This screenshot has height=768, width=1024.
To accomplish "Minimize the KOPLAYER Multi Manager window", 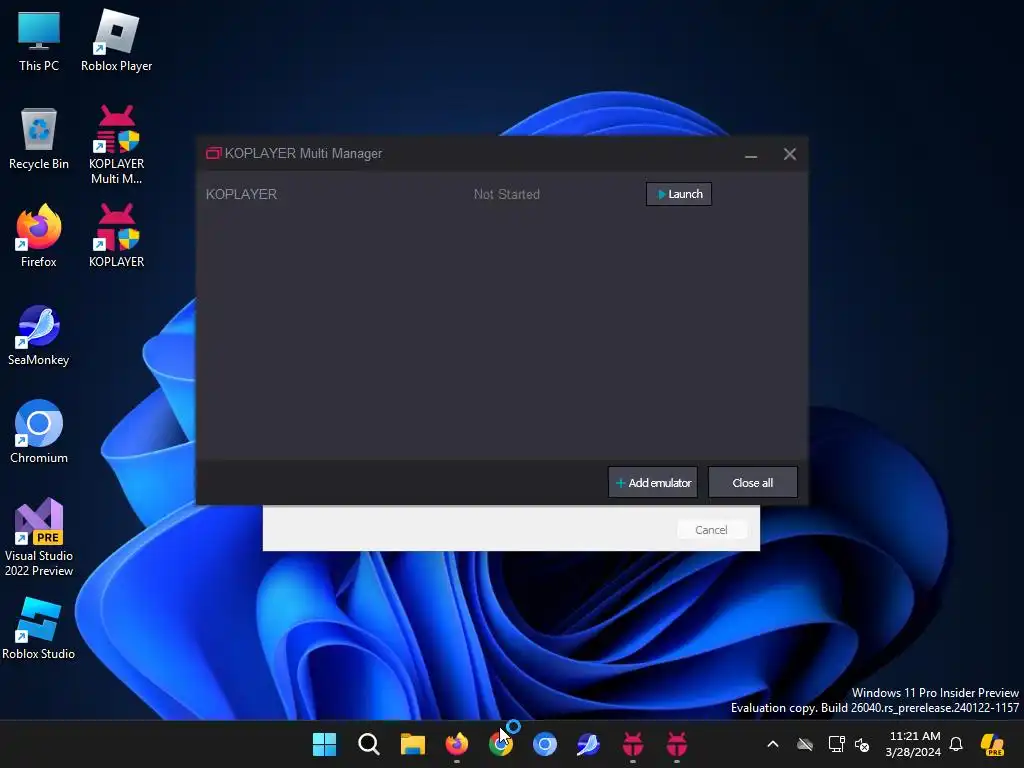I will [751, 155].
